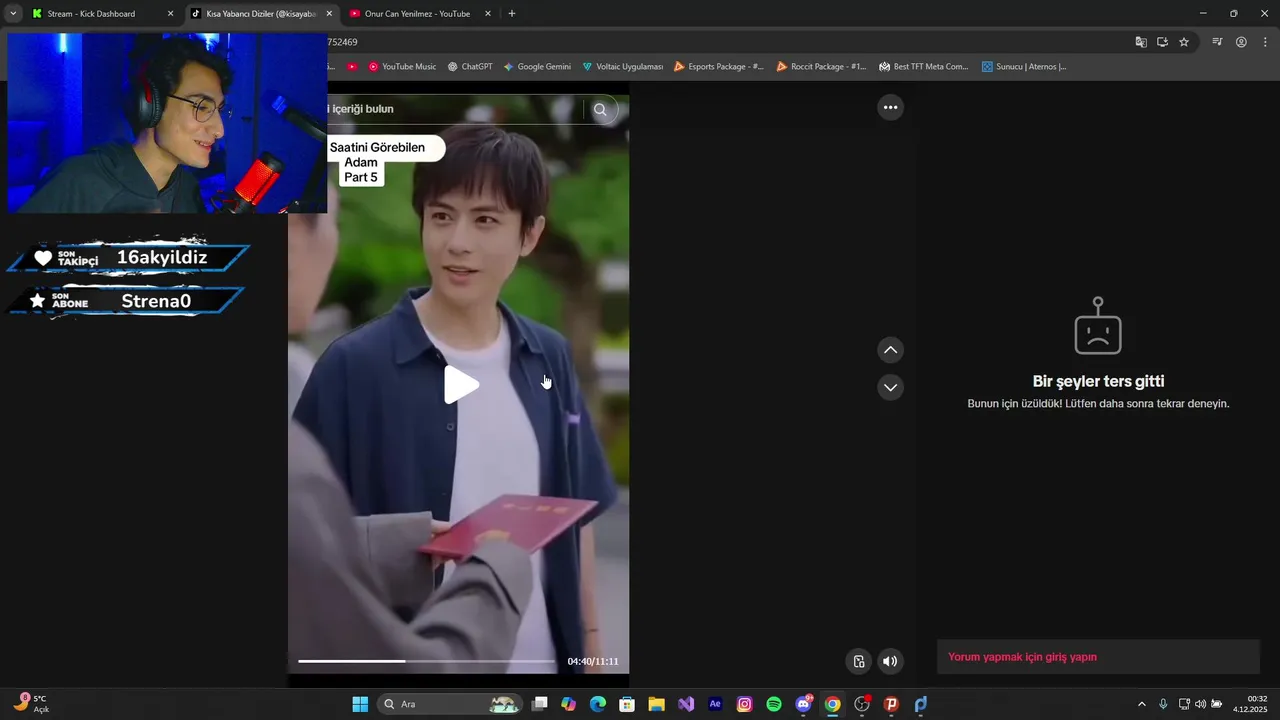Image resolution: width=1280 pixels, height=720 pixels.
Task: Open Task View in taskbar
Action: 540,704
